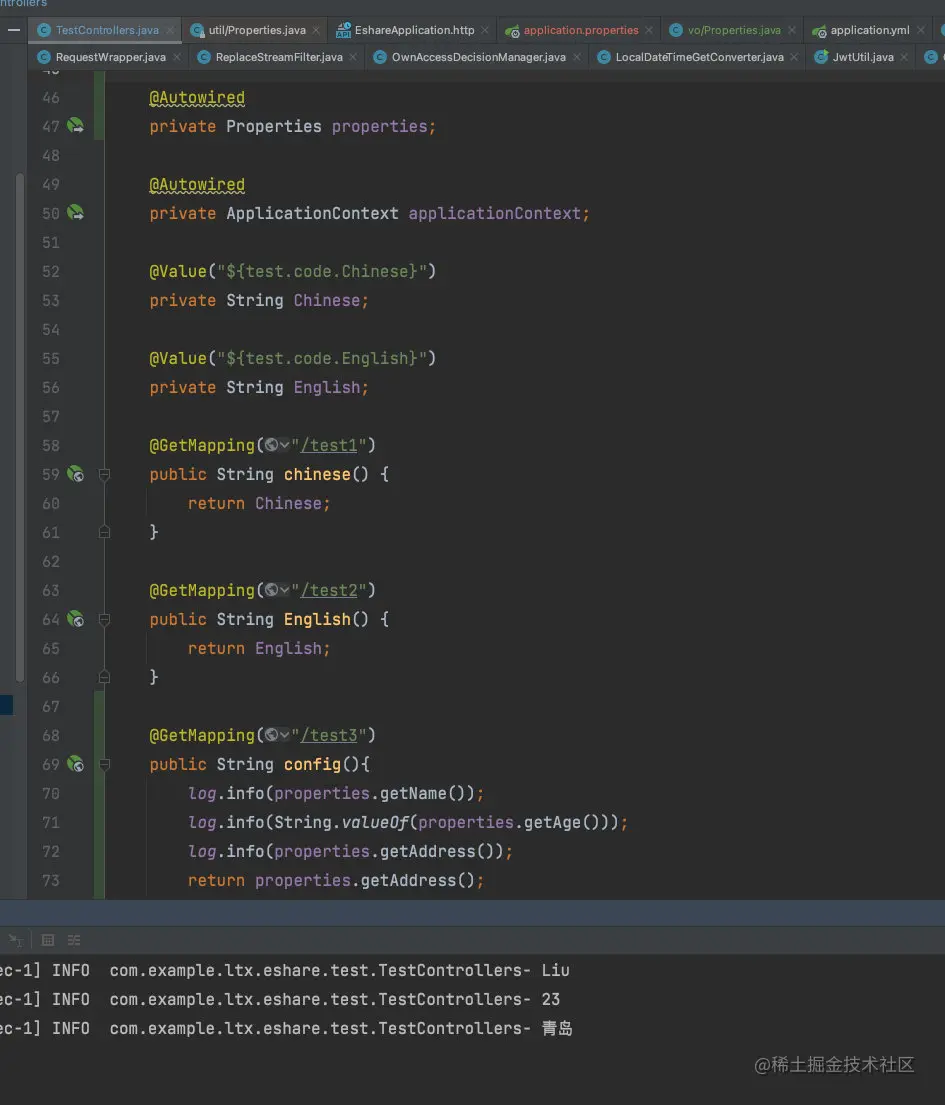Click the bean gutter icon beside ApplicationContext applicationContext
The width and height of the screenshot is (945, 1105).
(75, 212)
